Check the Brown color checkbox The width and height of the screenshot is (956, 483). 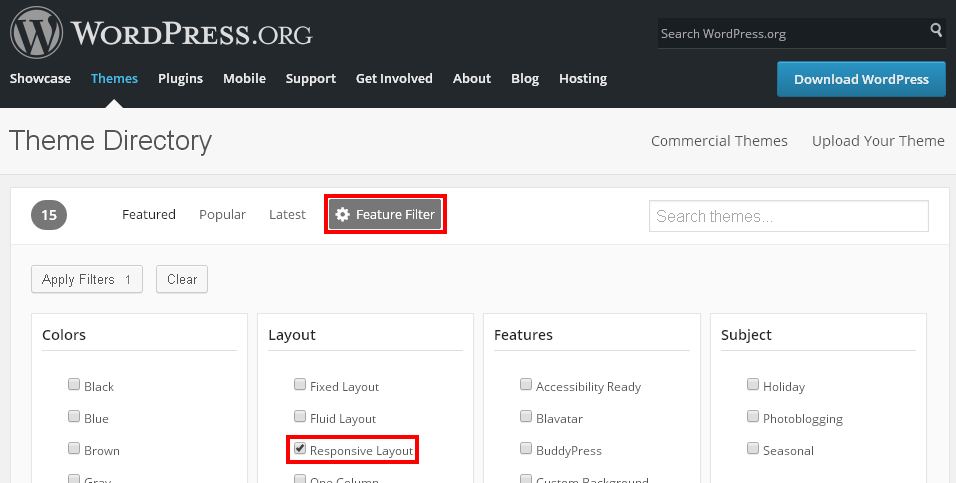(74, 448)
